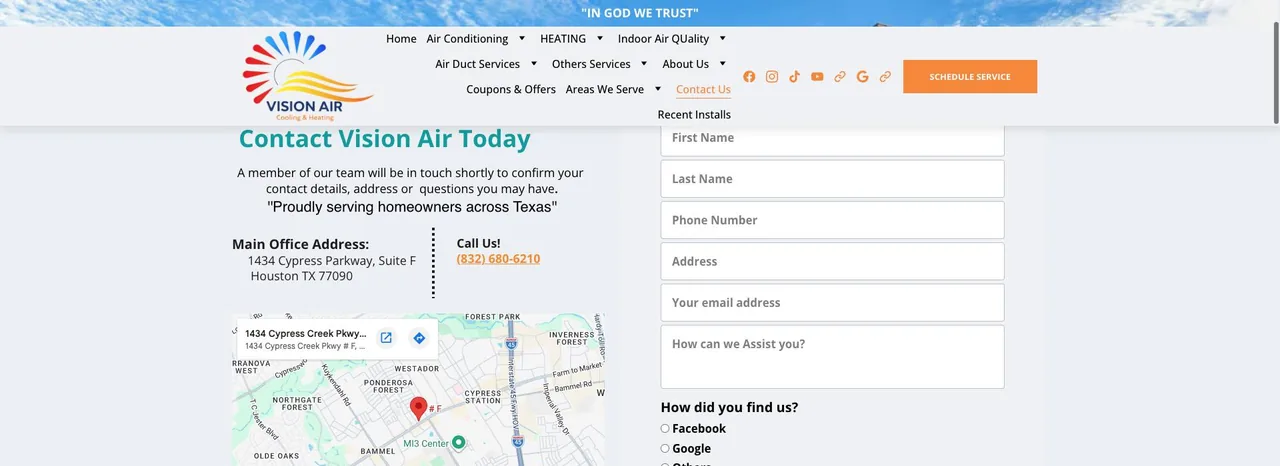
Task: Click the Vision Air logo
Action: [308, 76]
